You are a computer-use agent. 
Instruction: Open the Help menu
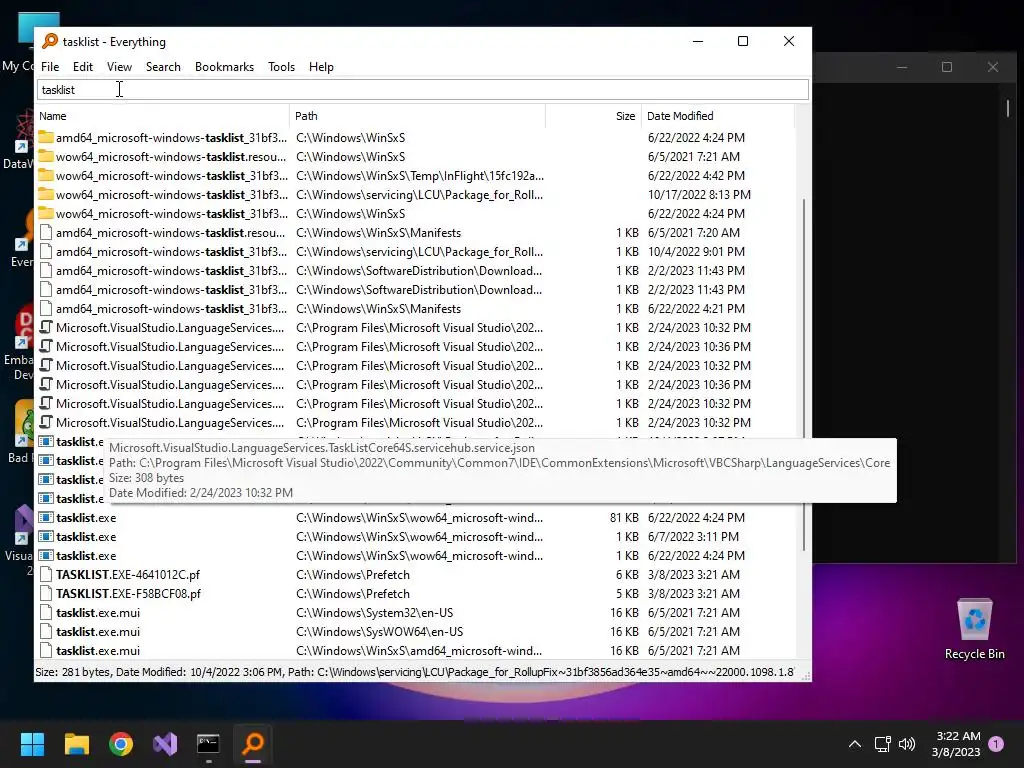click(321, 67)
